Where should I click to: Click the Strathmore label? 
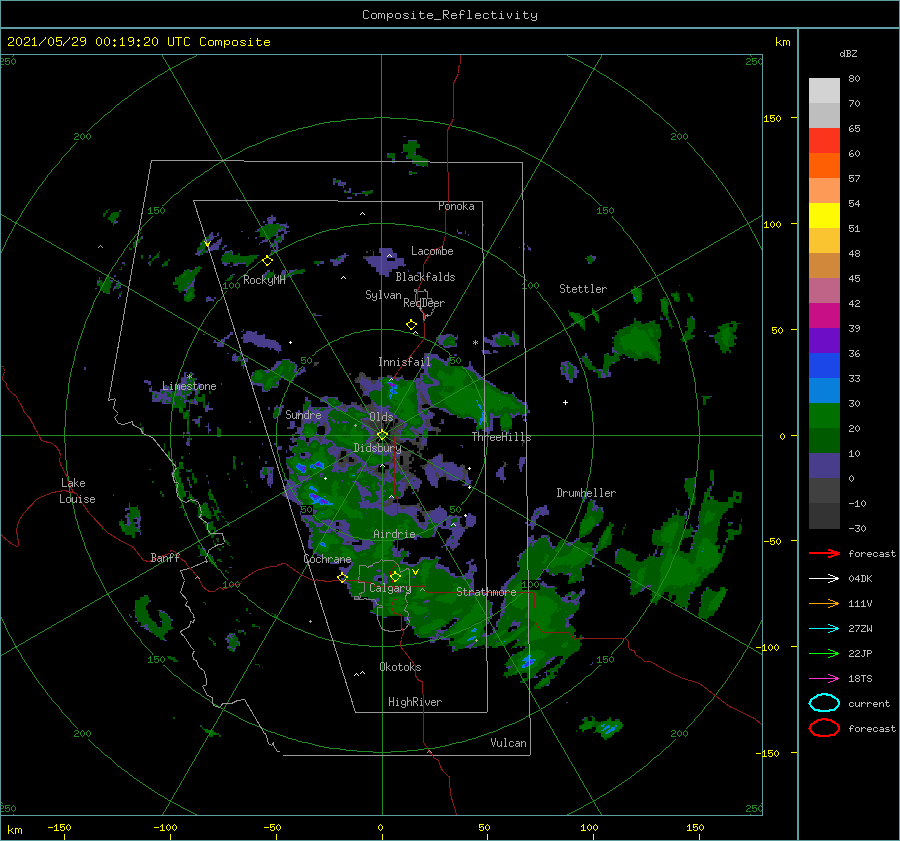(x=486, y=592)
